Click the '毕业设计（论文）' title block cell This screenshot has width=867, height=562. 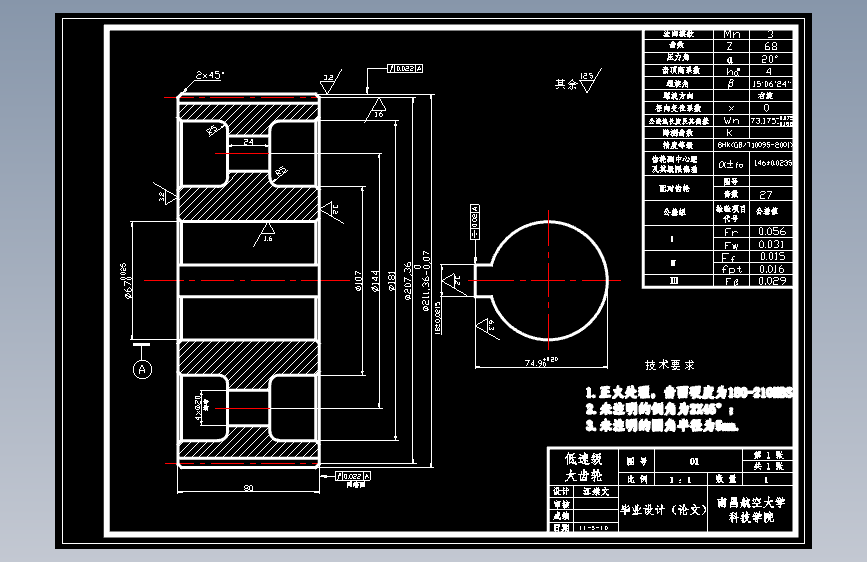pyautogui.click(x=664, y=509)
